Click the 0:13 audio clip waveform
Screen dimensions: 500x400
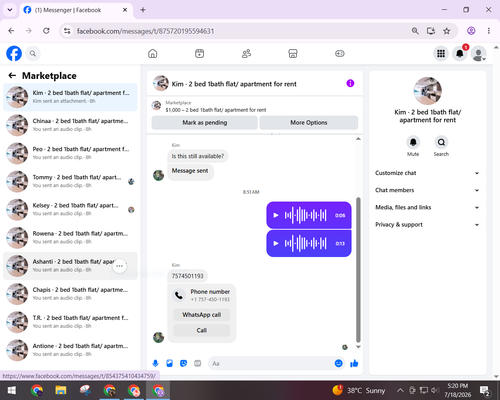305,243
